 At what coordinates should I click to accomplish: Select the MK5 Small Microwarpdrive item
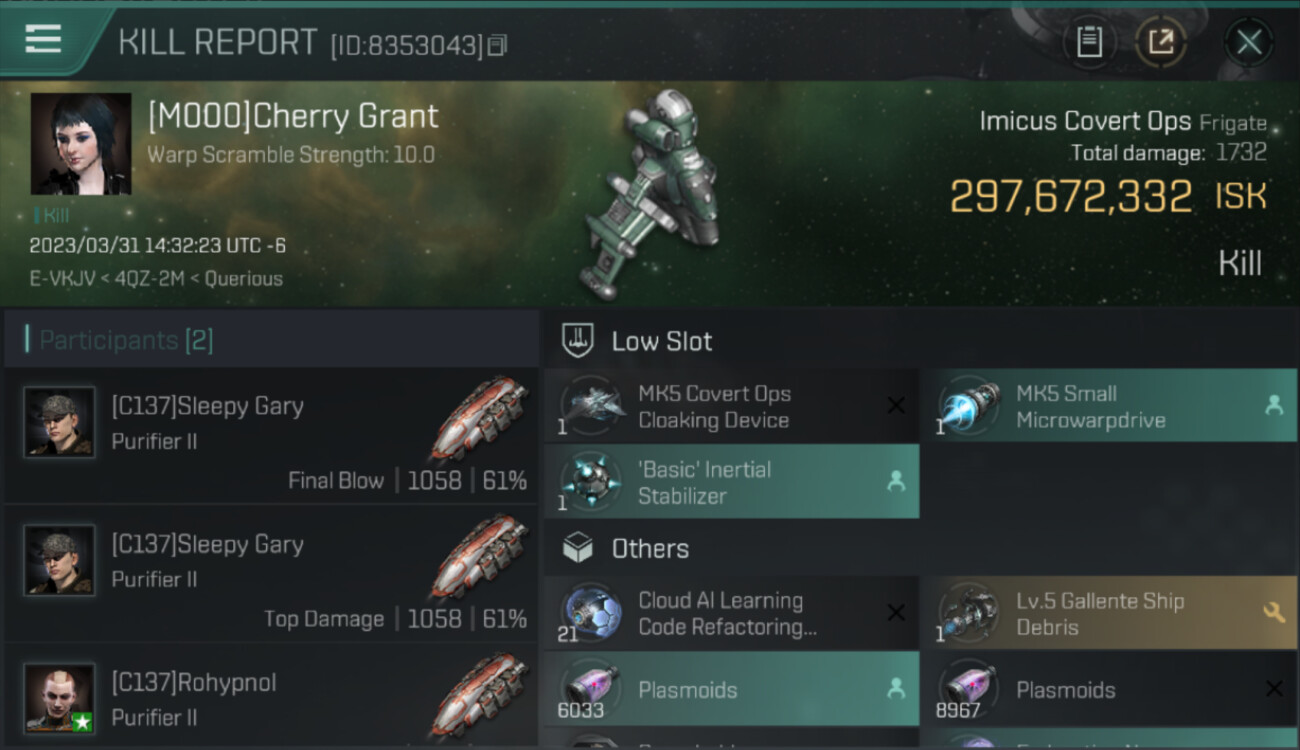[x=1109, y=406]
